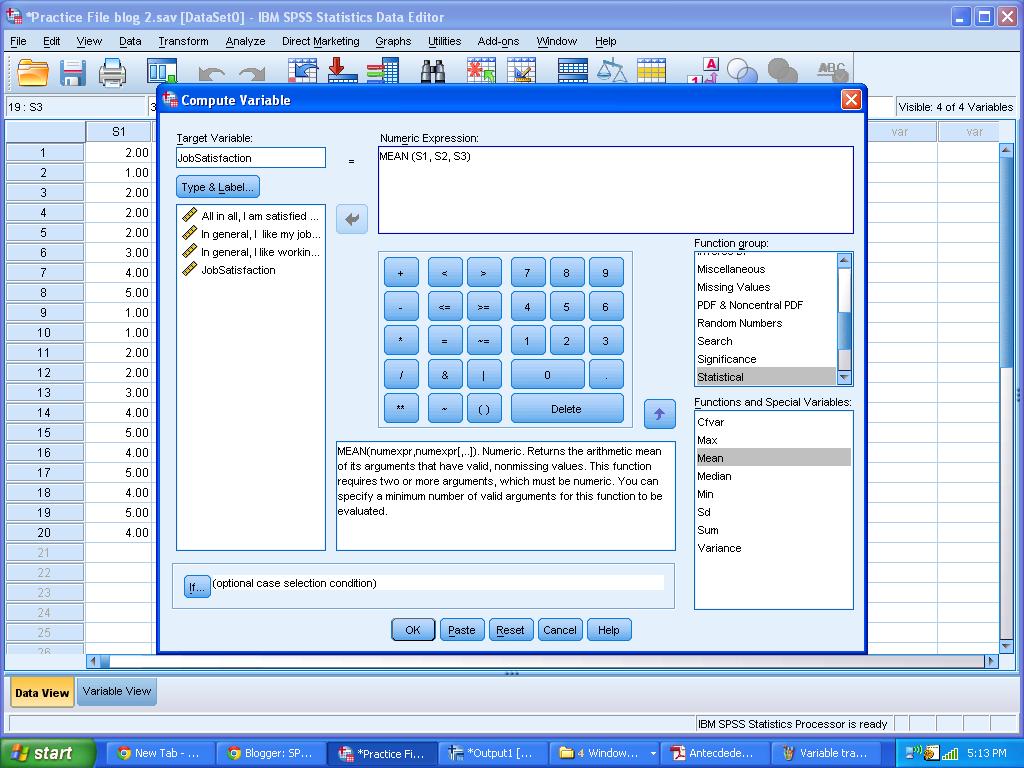
Task: Click the Go to case icon
Action: 303,71
